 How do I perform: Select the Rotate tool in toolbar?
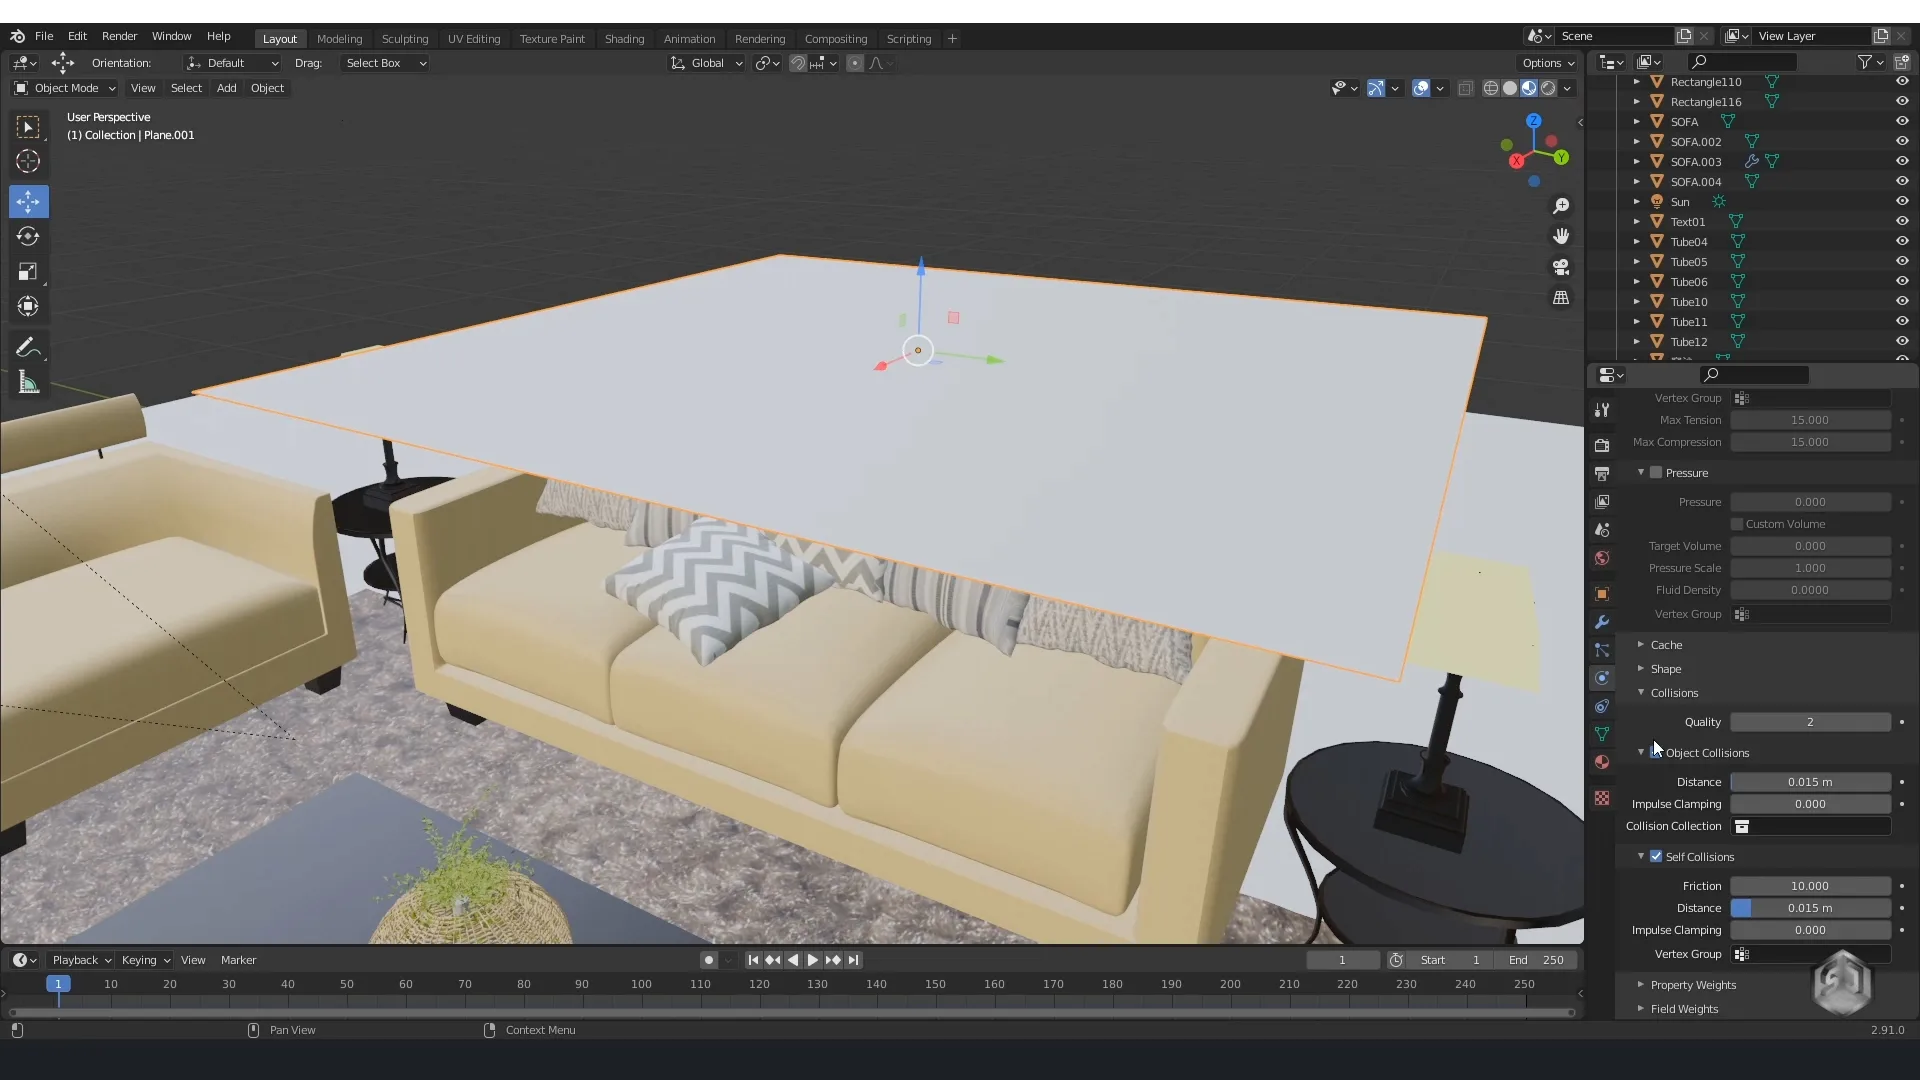point(28,237)
